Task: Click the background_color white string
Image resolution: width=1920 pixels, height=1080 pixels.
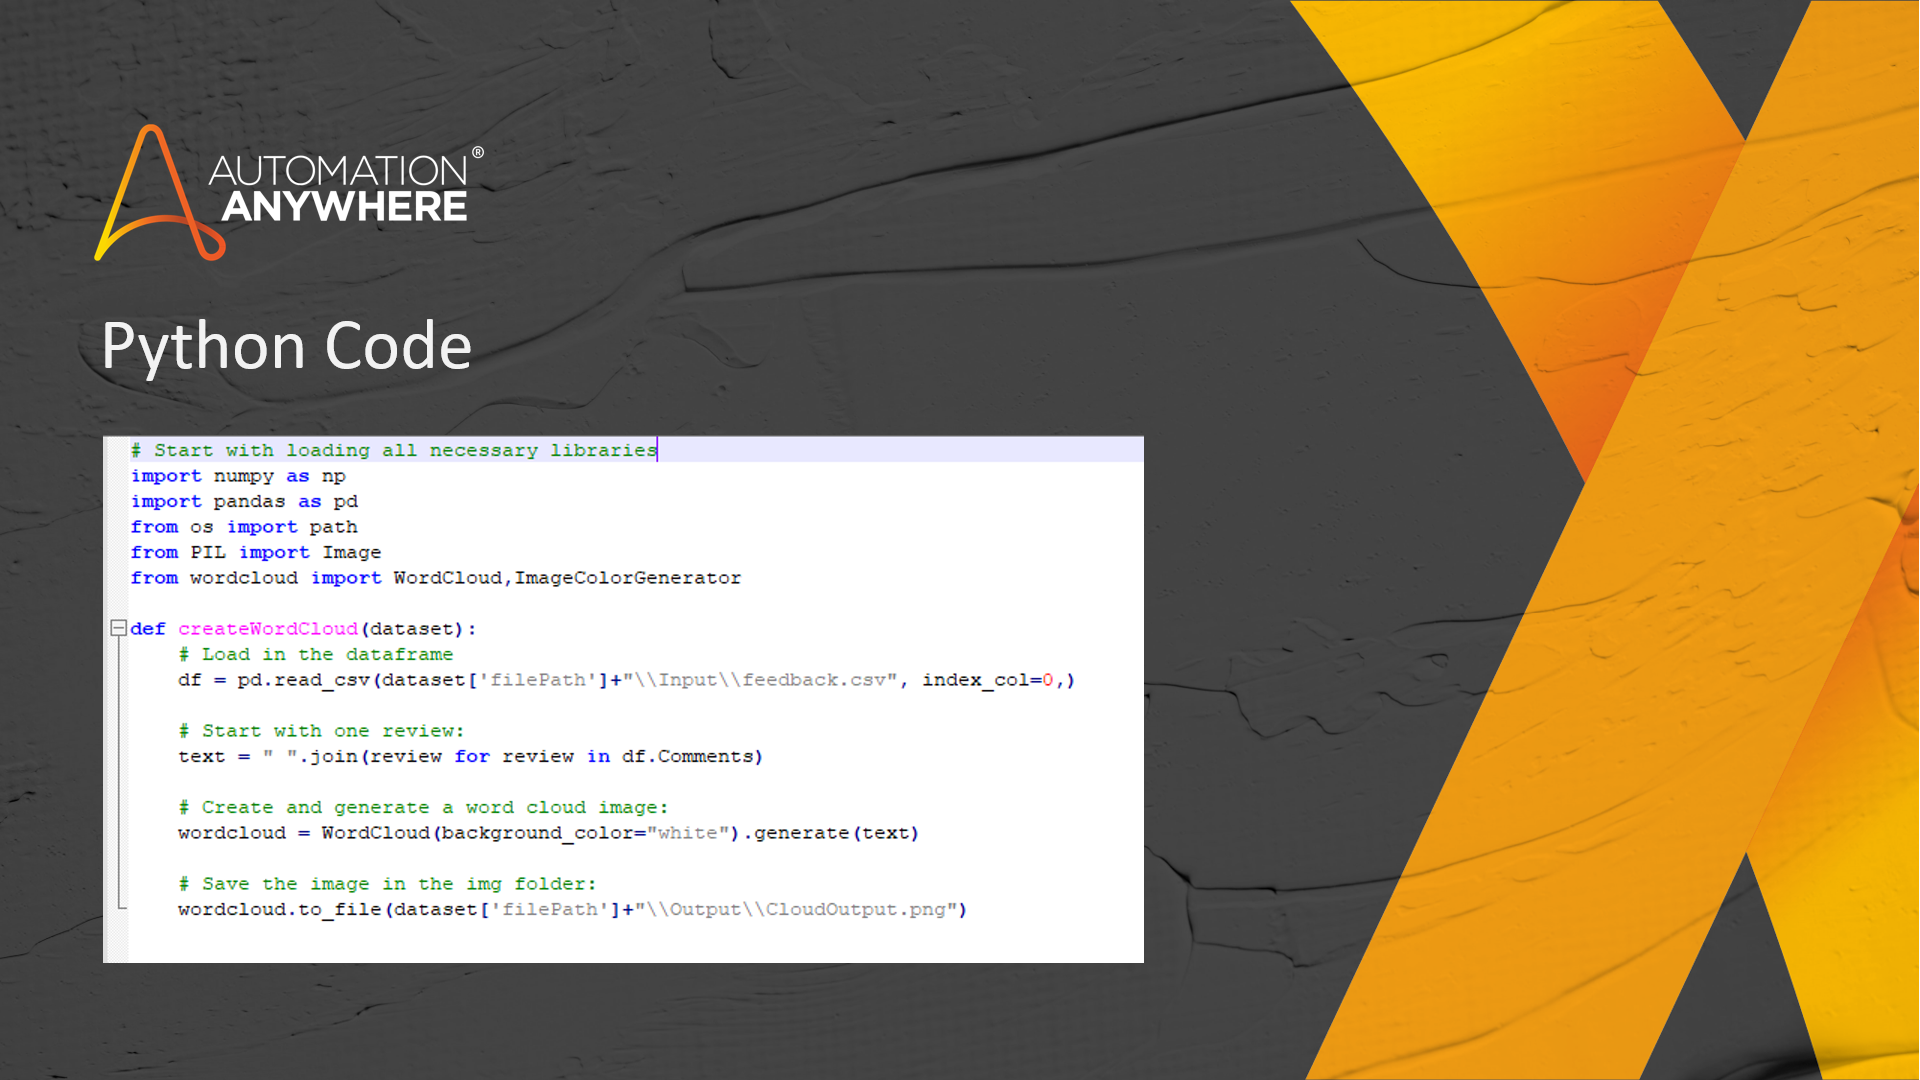Action: point(688,833)
